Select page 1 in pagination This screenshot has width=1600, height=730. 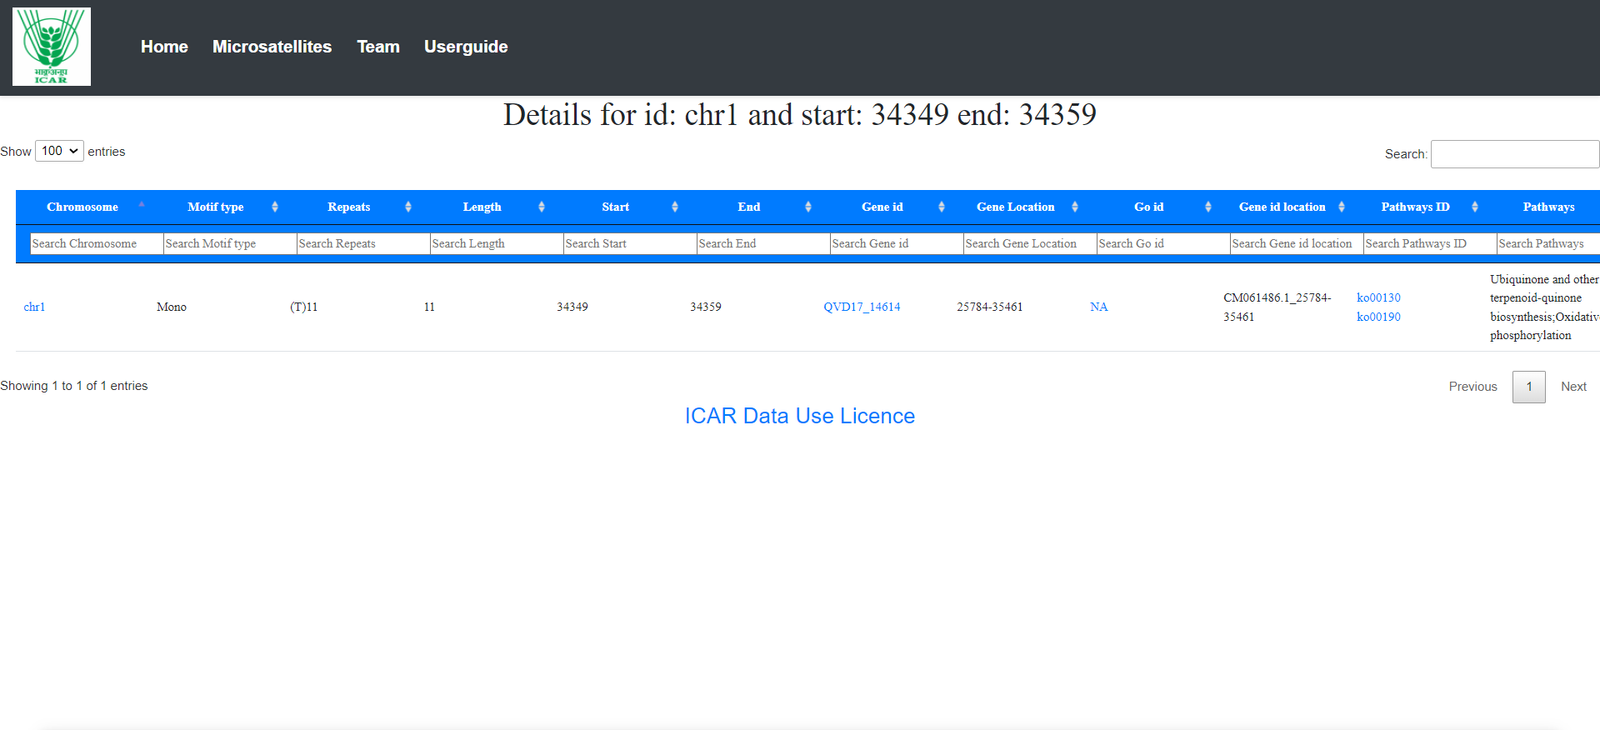pyautogui.click(x=1528, y=387)
